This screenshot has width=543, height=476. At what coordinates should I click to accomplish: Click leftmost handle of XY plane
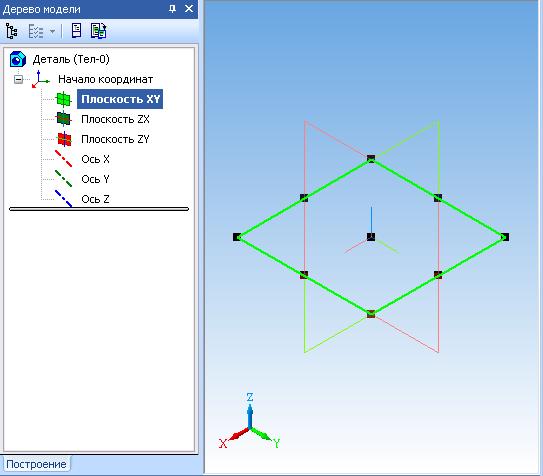point(237,237)
